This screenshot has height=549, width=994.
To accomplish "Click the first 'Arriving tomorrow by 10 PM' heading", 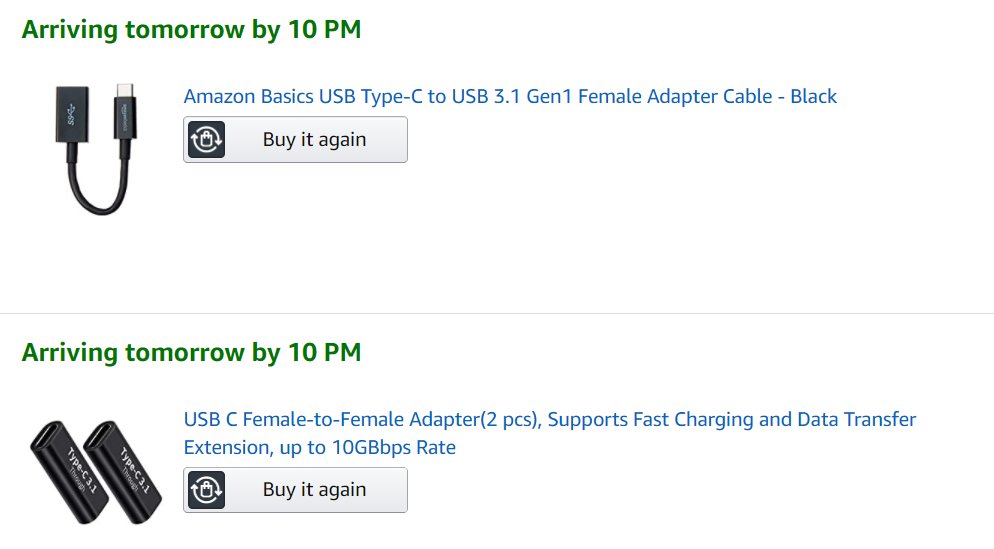I will click(x=191, y=30).
